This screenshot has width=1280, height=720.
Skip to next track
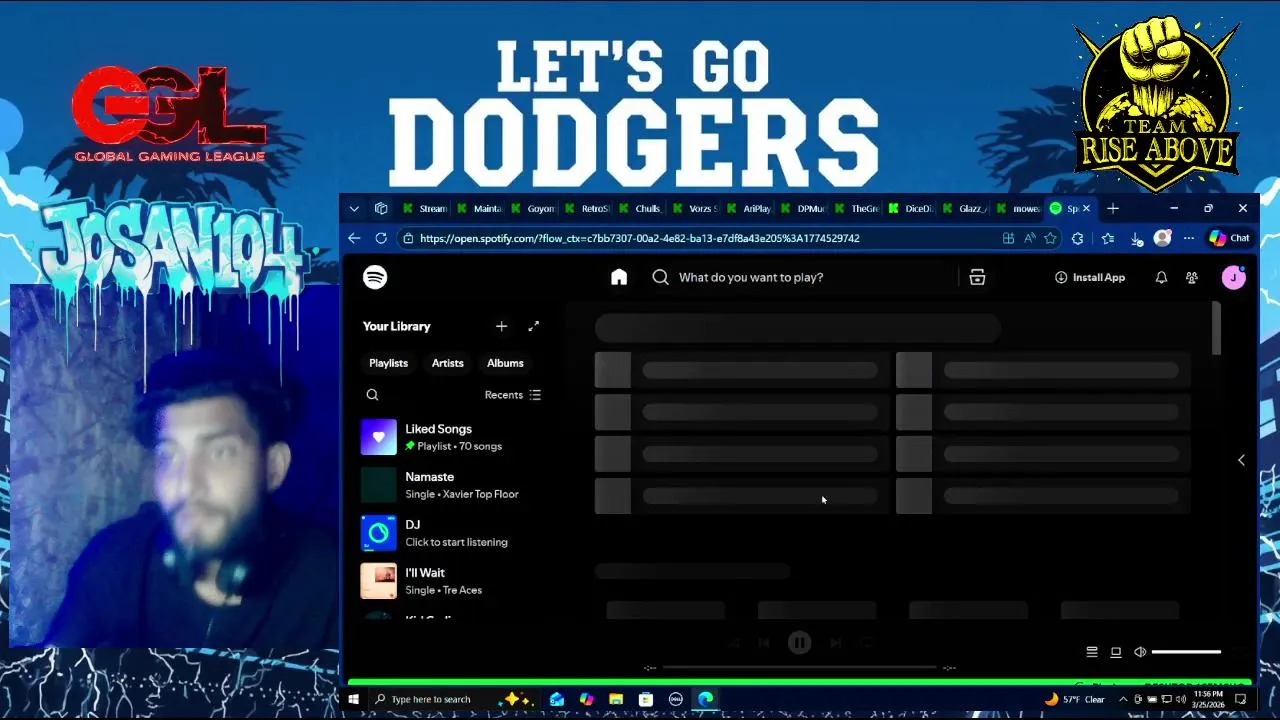(835, 643)
